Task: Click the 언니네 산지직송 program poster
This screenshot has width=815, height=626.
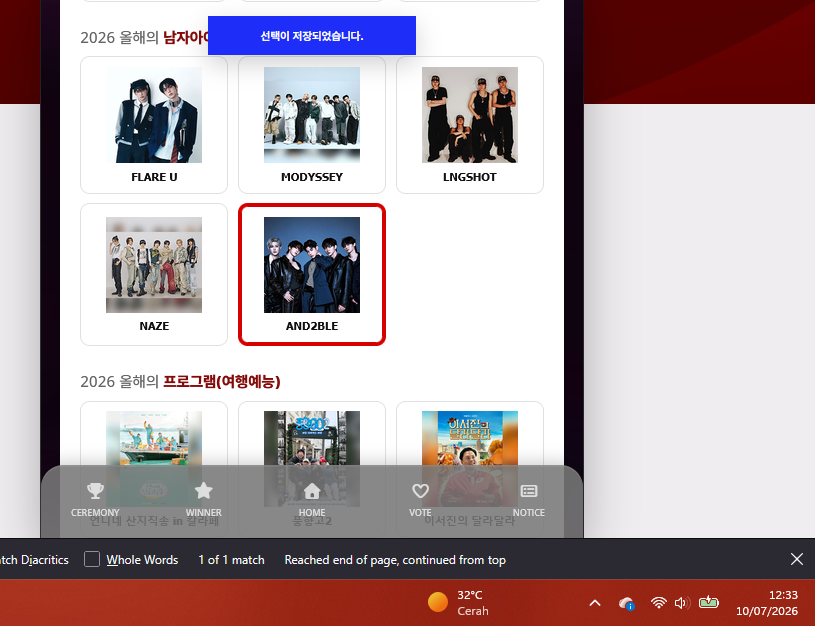Action: coord(154,459)
